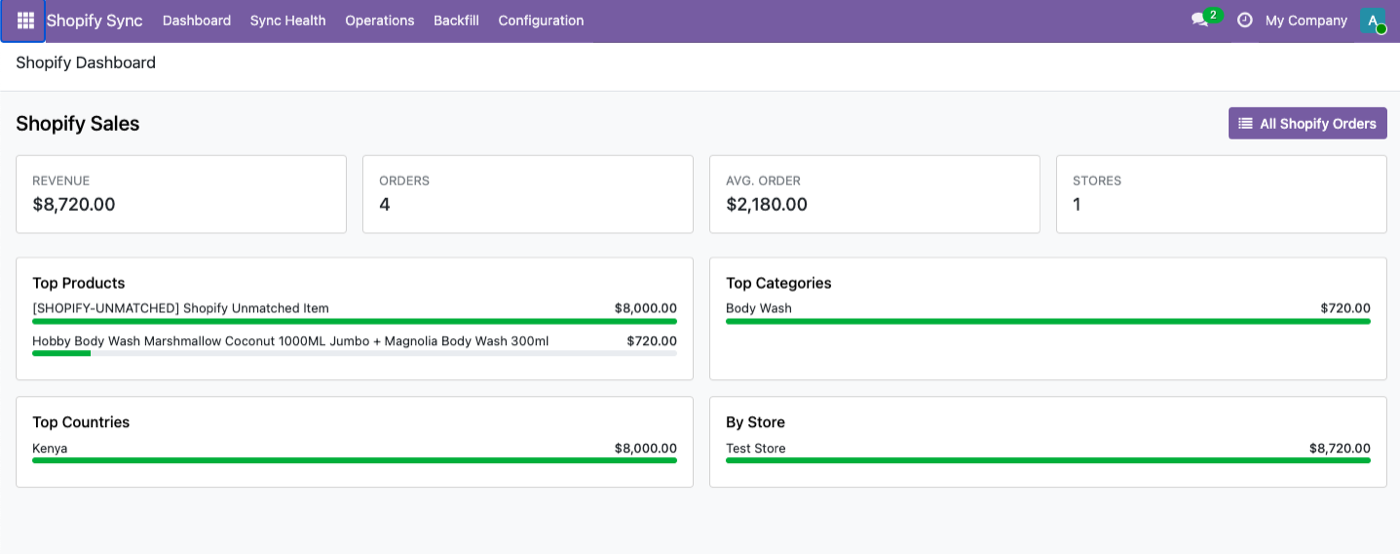Image resolution: width=1400 pixels, height=554 pixels.
Task: Open the Operations menu
Action: (380, 20)
